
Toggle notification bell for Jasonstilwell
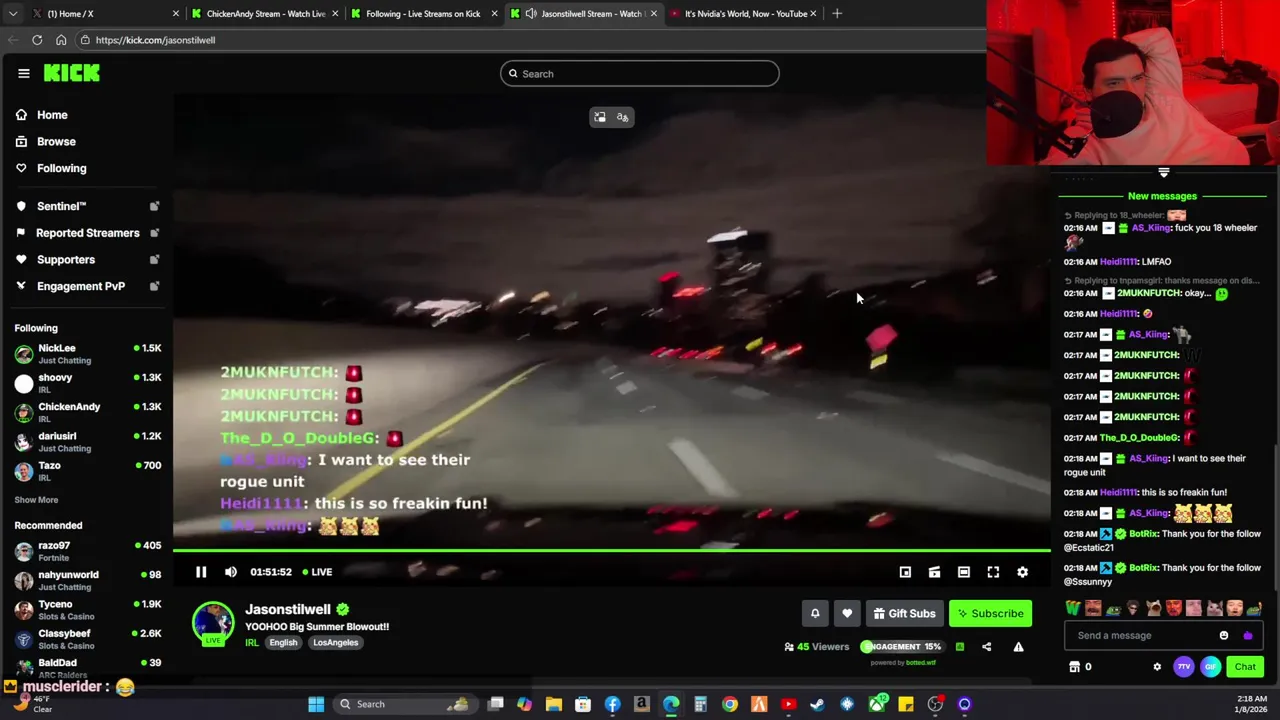pyautogui.click(x=815, y=614)
